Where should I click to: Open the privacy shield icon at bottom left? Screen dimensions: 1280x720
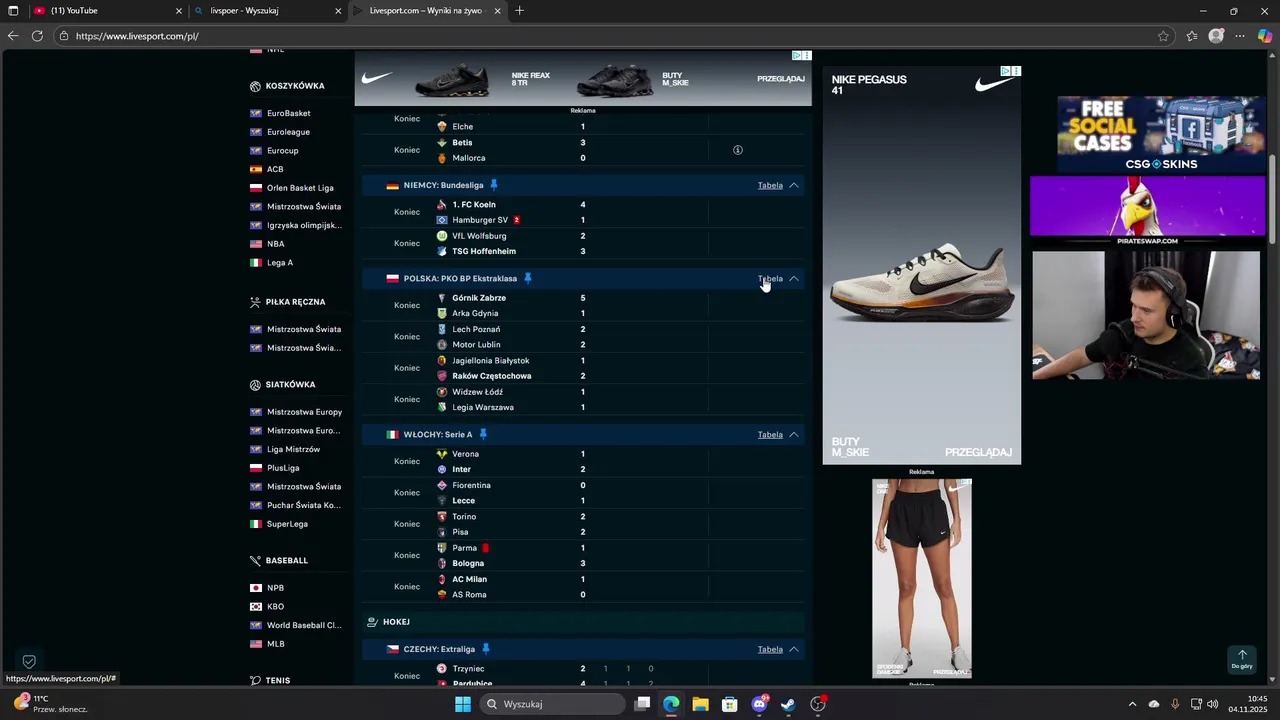point(29,661)
